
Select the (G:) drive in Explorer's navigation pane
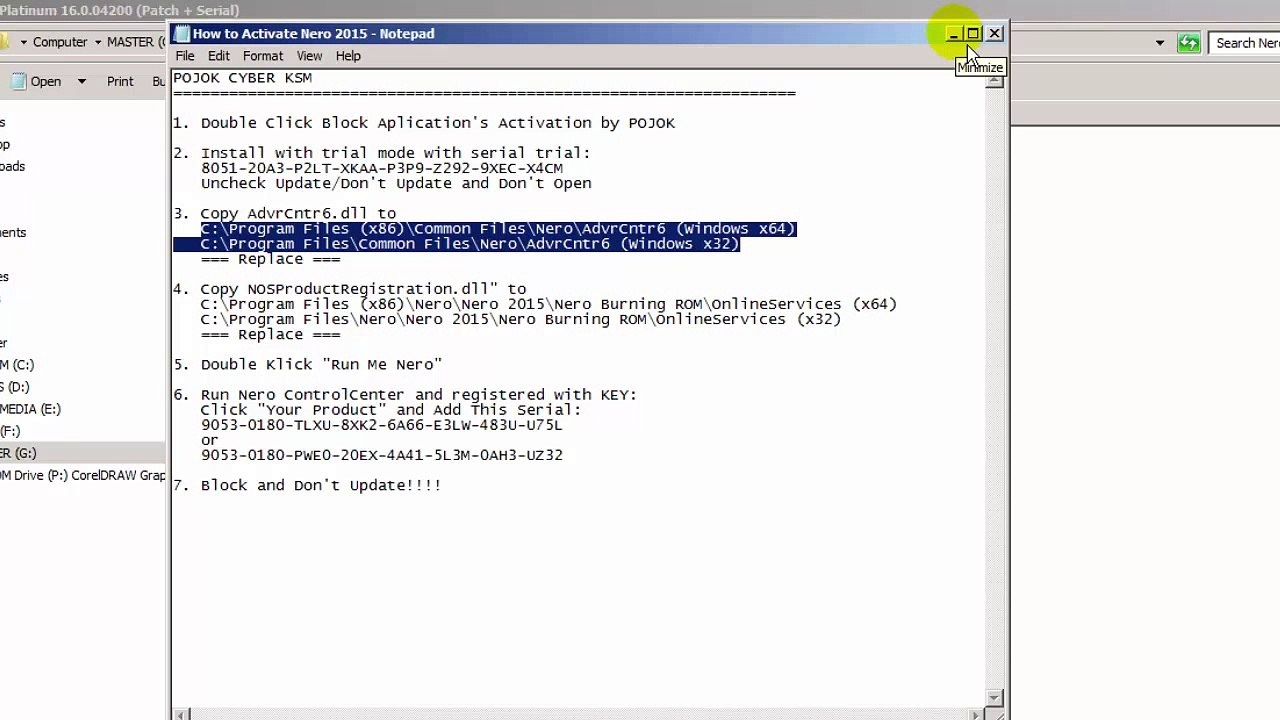click(x=18, y=453)
